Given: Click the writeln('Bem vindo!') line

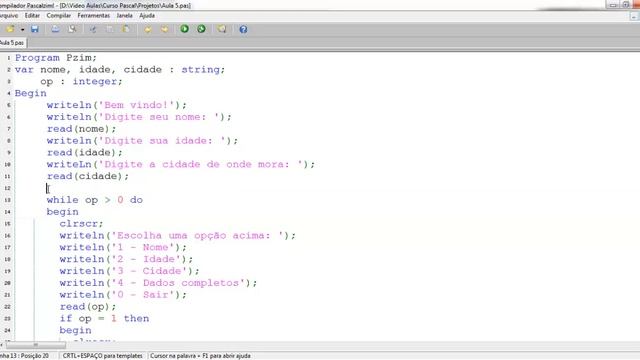Looking at the screenshot, I should (x=117, y=105).
